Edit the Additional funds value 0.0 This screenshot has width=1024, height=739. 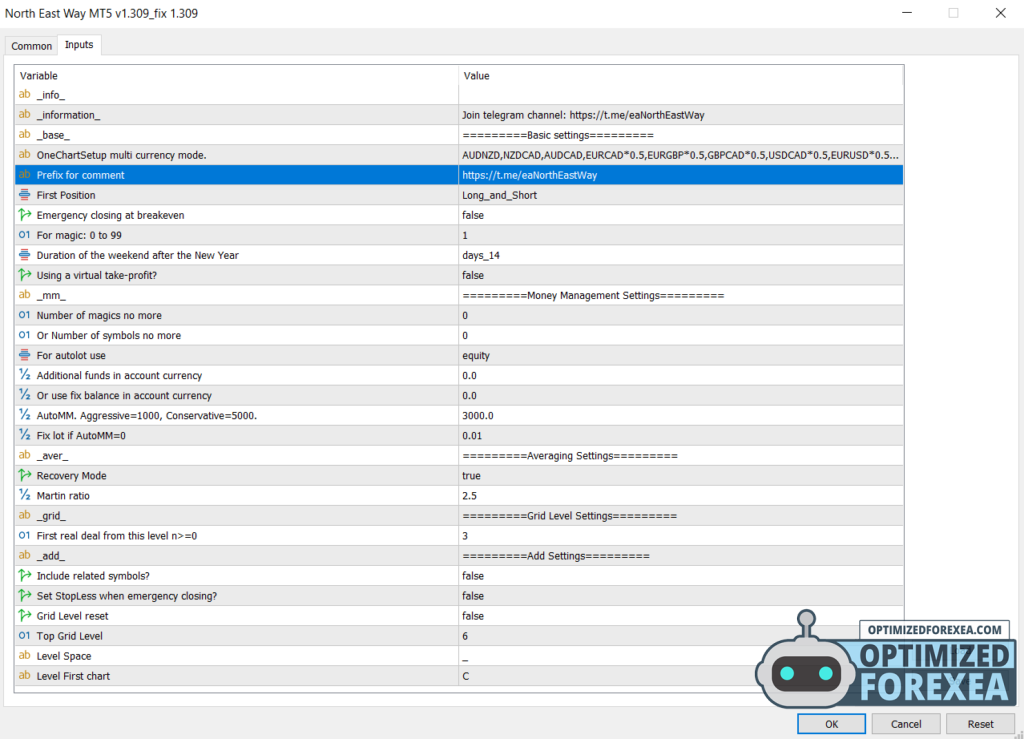point(681,375)
